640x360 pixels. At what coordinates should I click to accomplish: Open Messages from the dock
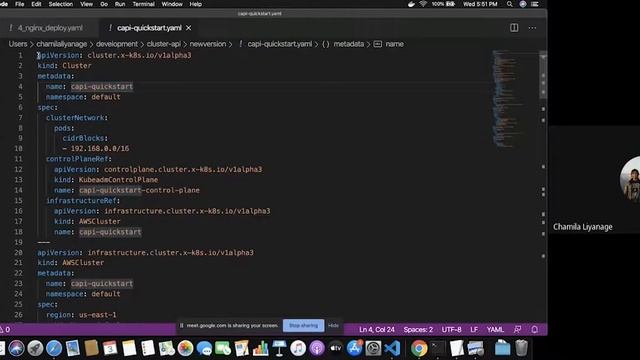(x=204, y=348)
